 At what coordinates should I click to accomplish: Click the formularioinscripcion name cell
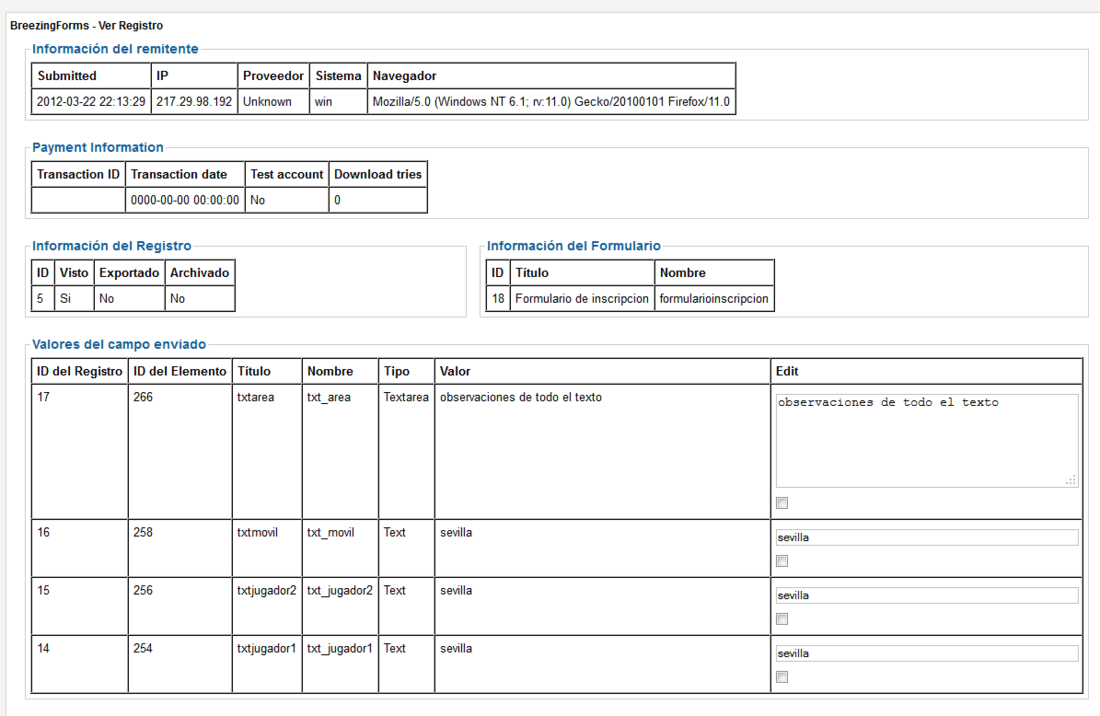pos(714,299)
